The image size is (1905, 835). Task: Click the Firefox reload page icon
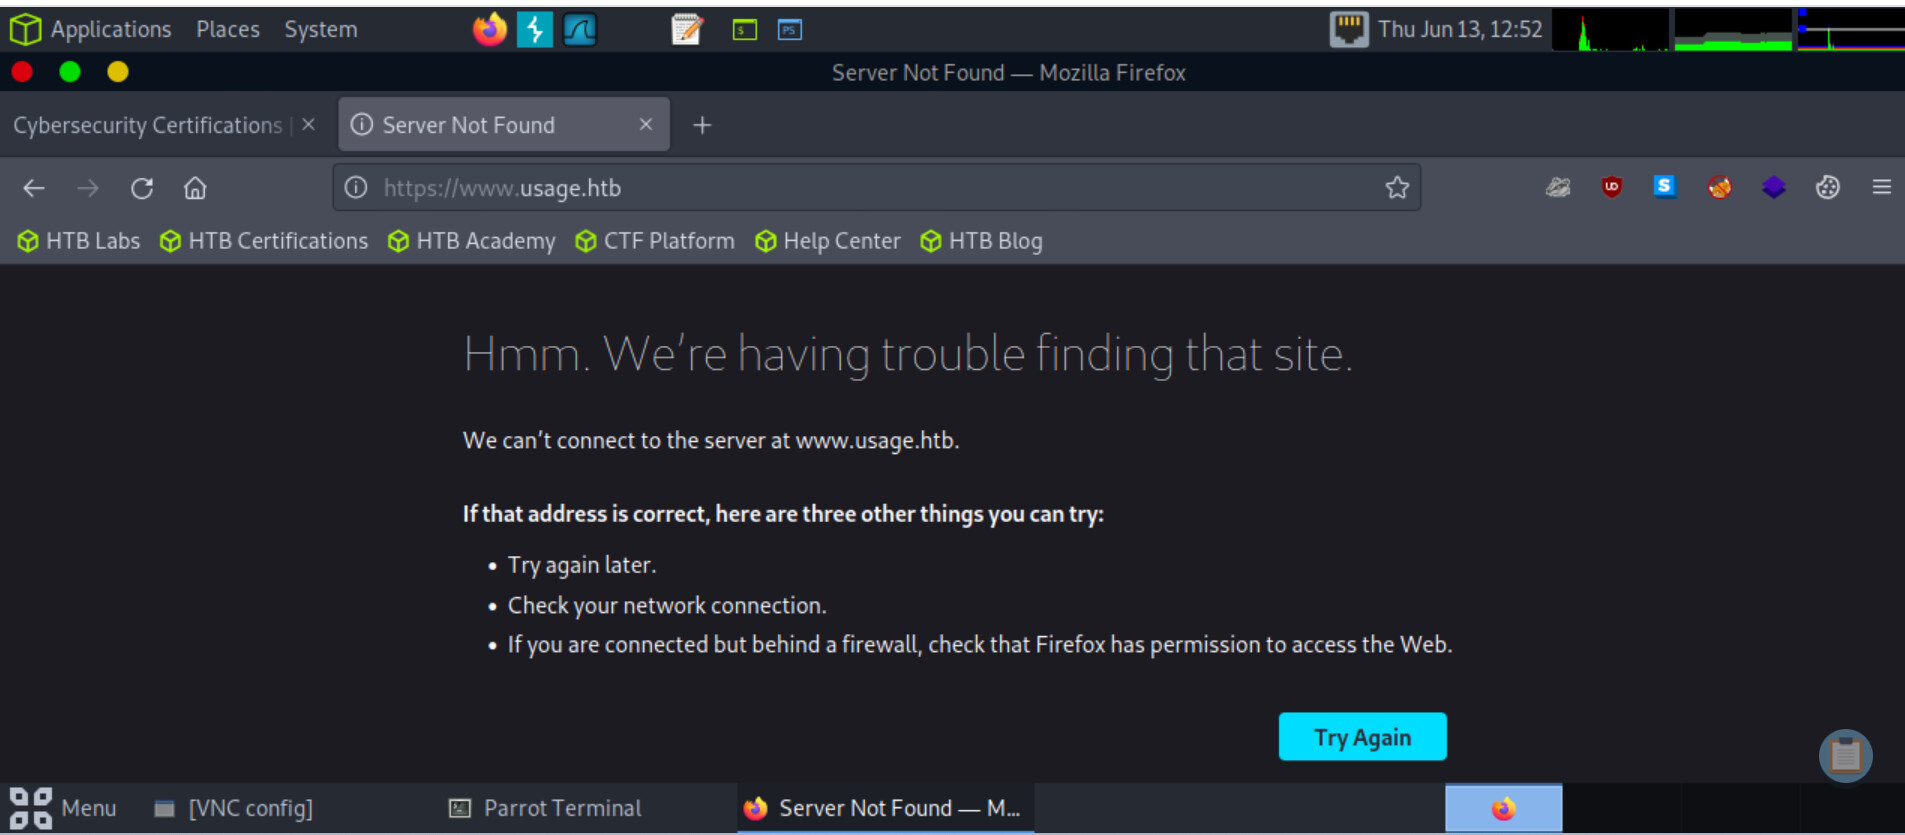(x=142, y=188)
